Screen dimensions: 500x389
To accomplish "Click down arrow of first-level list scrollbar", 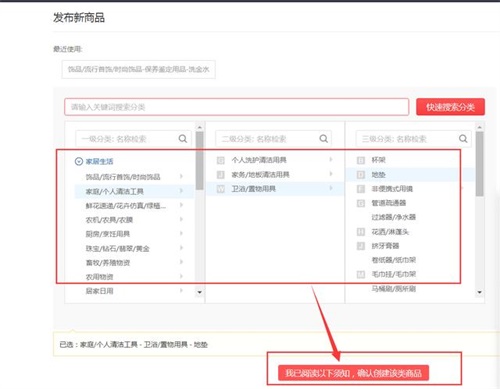I will [x=199, y=292].
